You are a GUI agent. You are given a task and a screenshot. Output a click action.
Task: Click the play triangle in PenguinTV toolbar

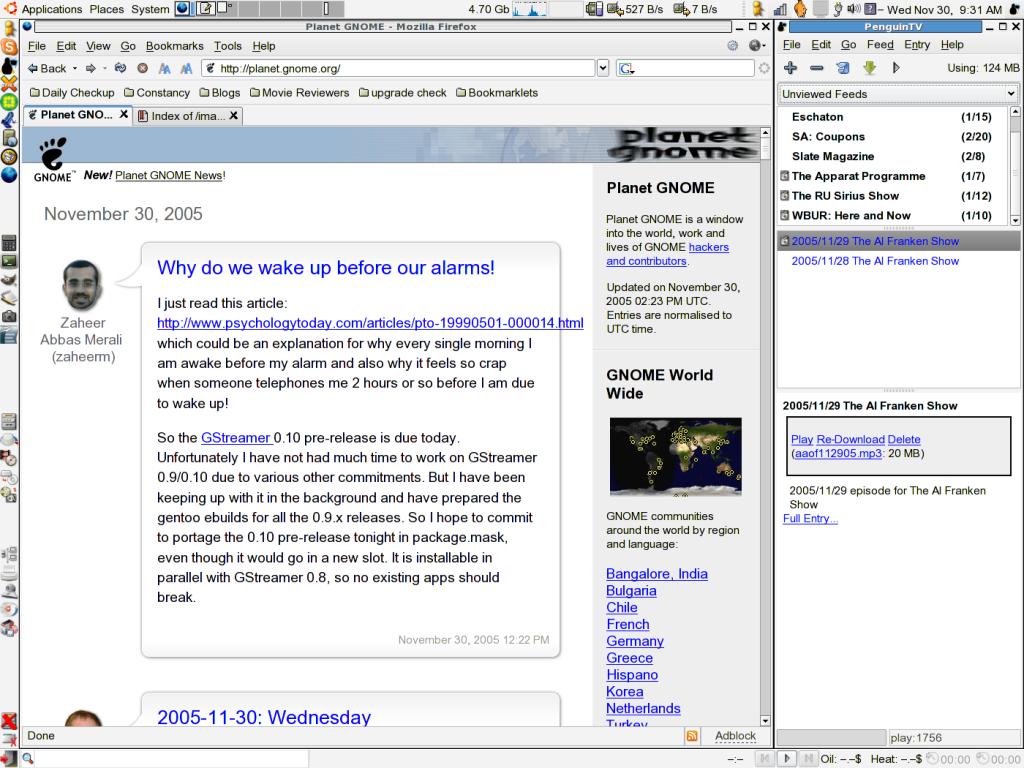[x=896, y=67]
